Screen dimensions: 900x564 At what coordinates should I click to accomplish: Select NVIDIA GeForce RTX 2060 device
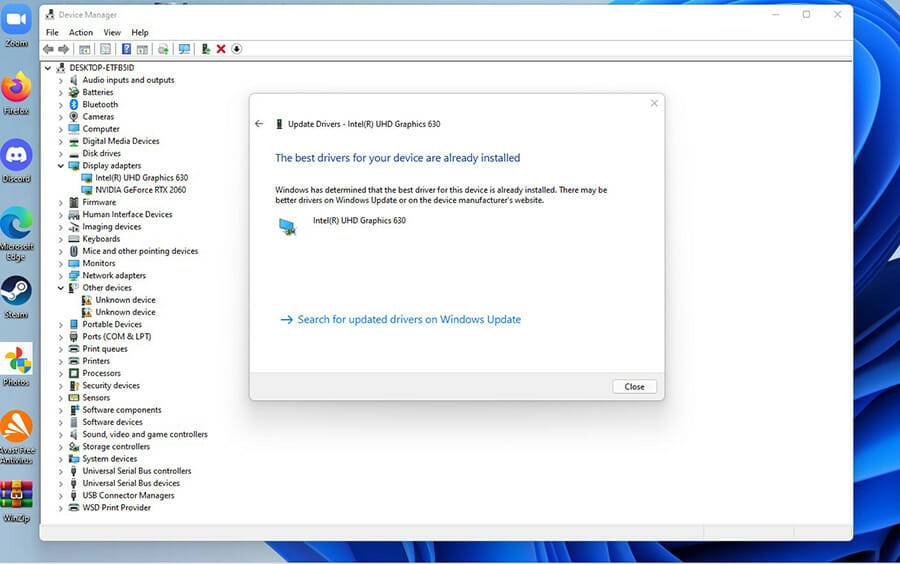click(140, 190)
